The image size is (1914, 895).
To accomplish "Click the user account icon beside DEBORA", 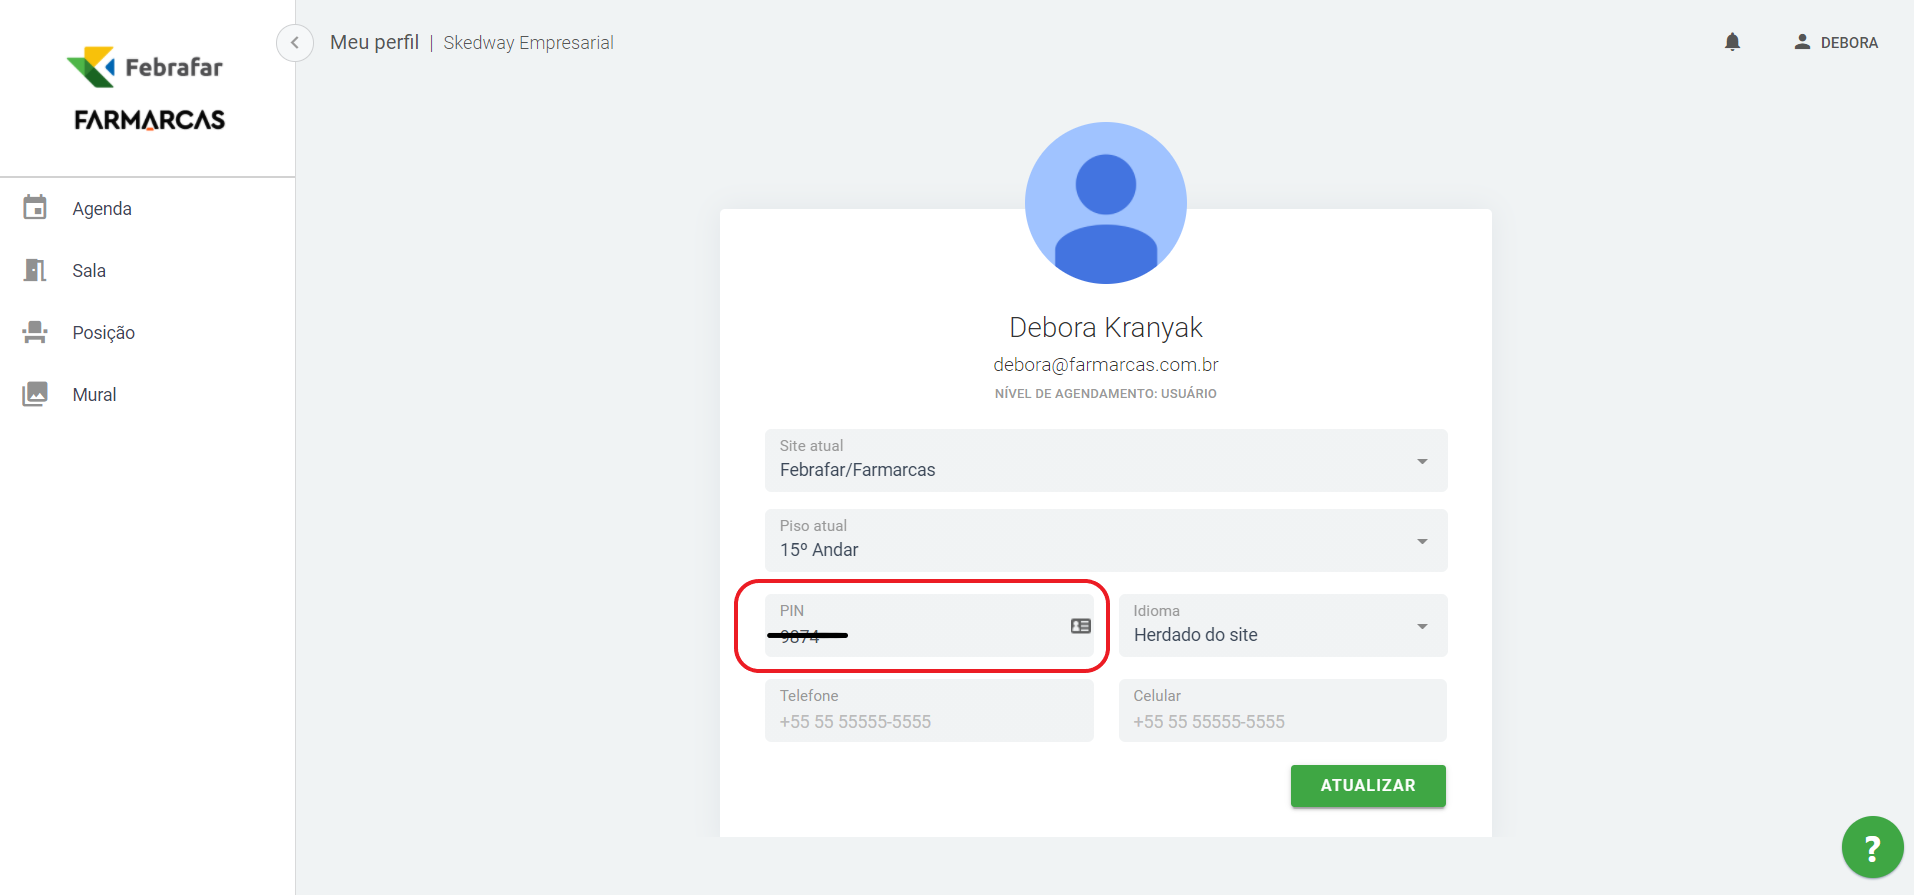I will (1802, 42).
